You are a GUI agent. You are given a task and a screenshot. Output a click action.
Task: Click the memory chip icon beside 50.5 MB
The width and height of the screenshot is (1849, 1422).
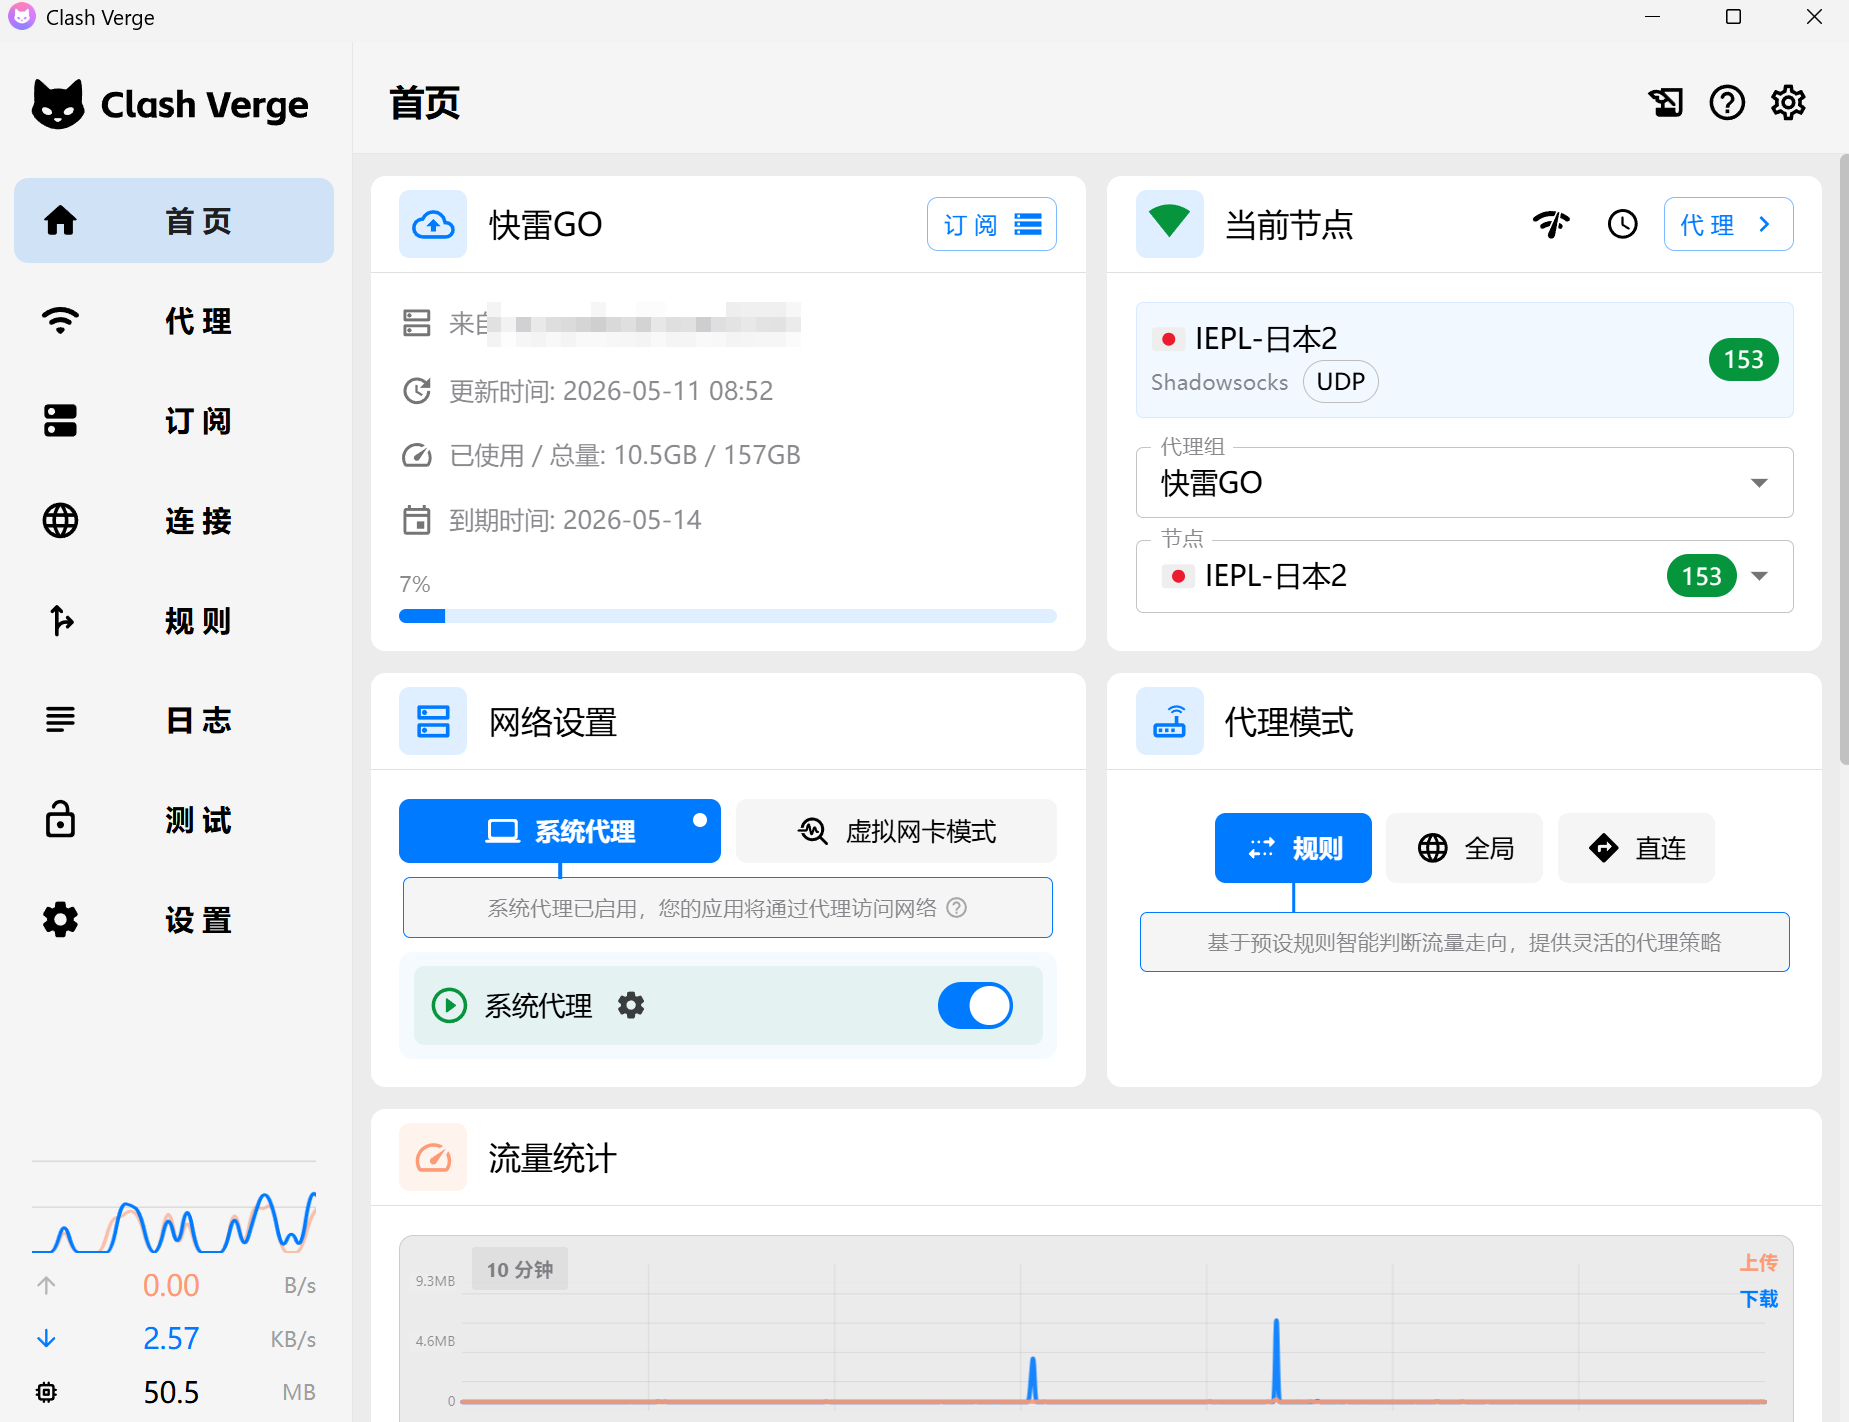point(46,1392)
